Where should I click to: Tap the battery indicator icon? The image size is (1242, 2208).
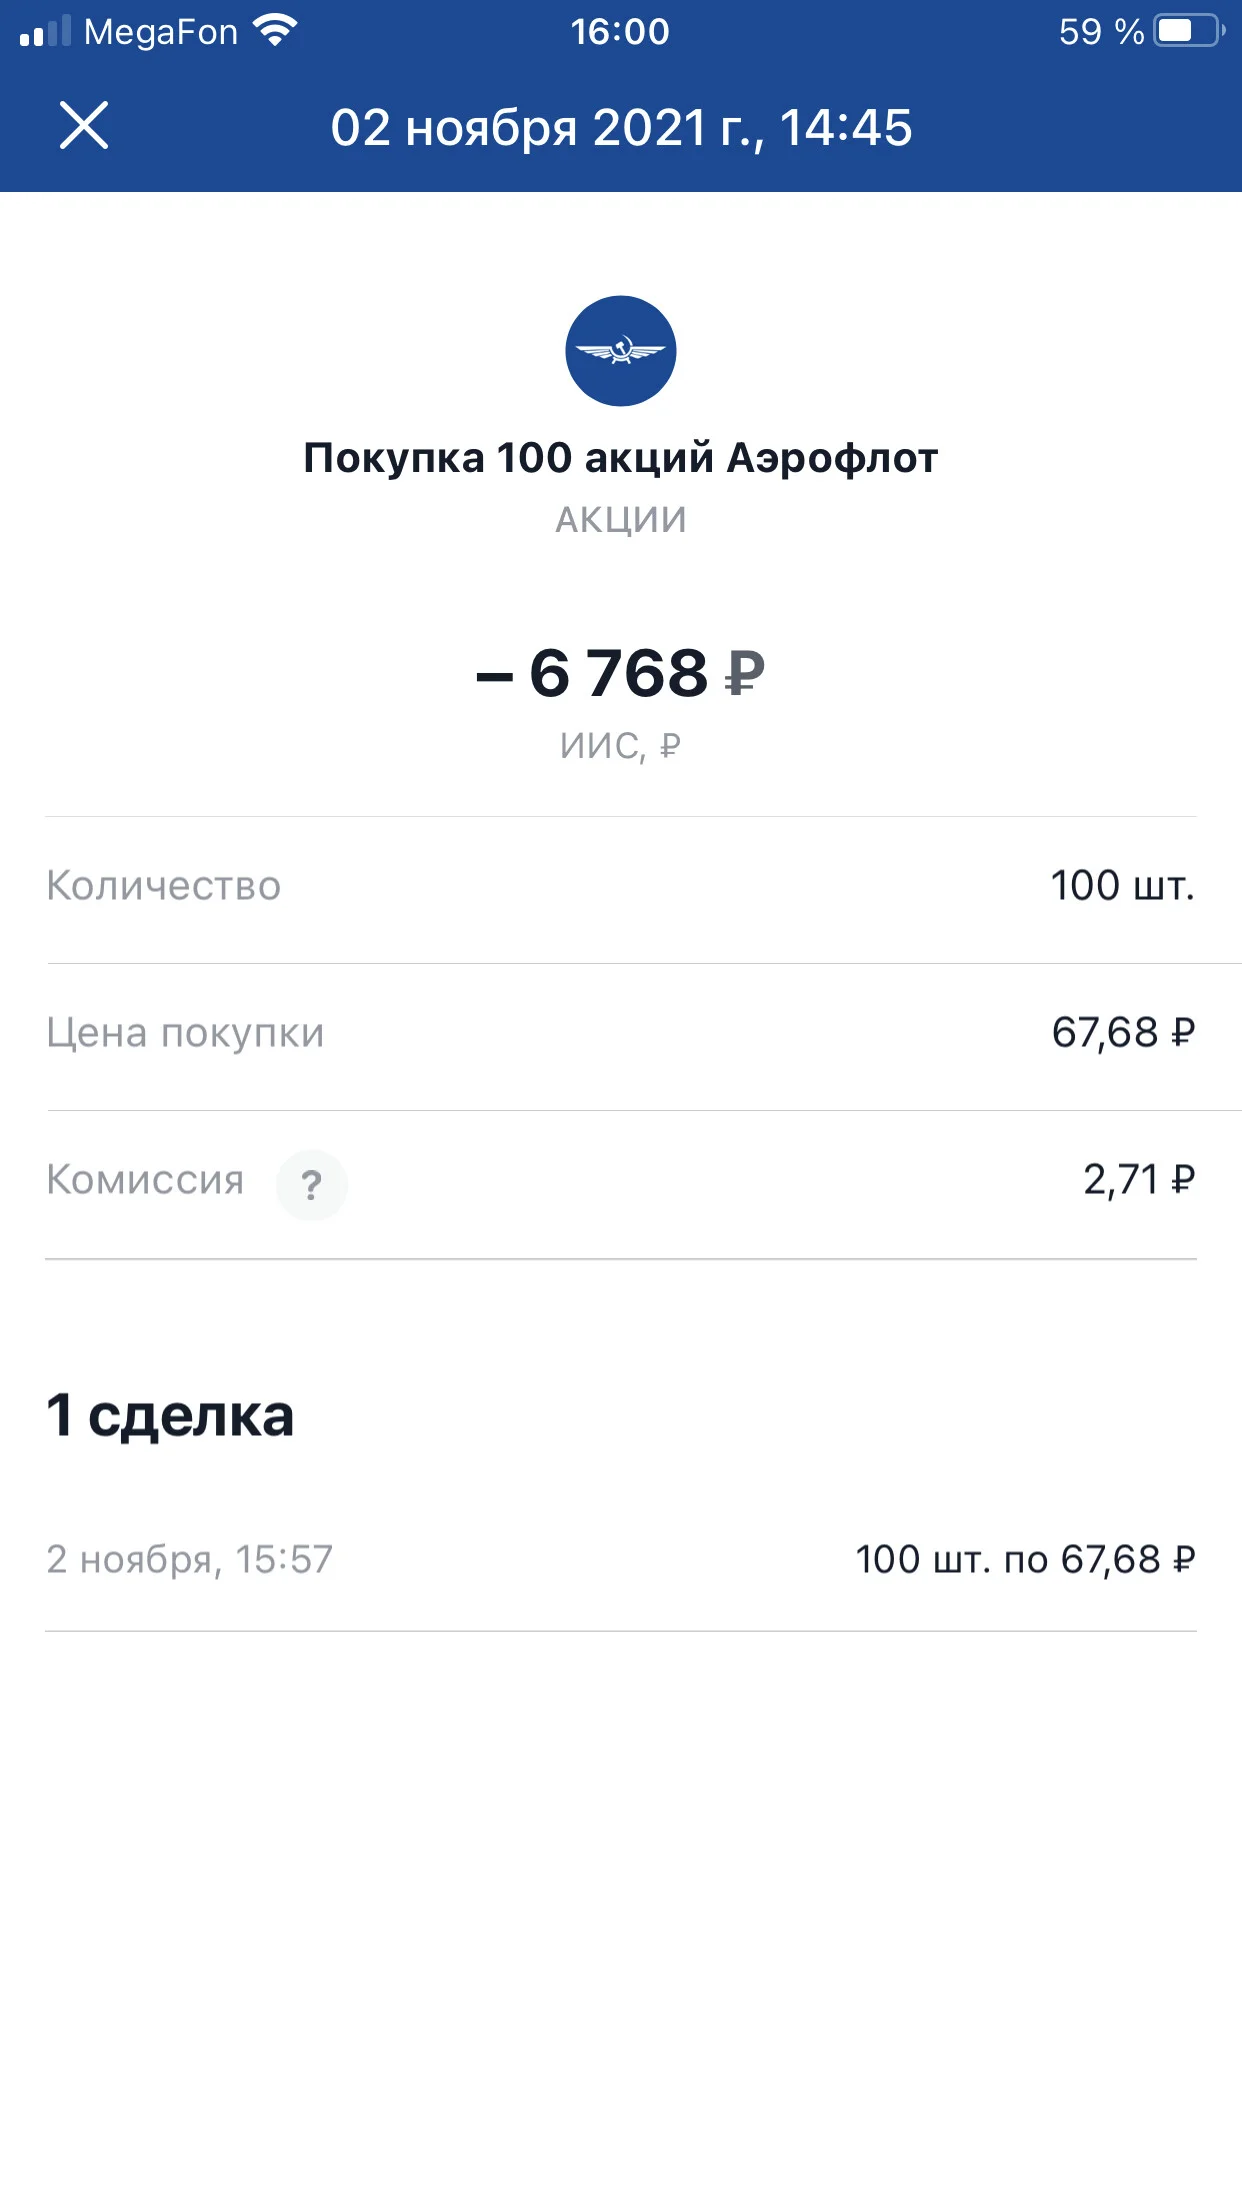click(x=1189, y=31)
